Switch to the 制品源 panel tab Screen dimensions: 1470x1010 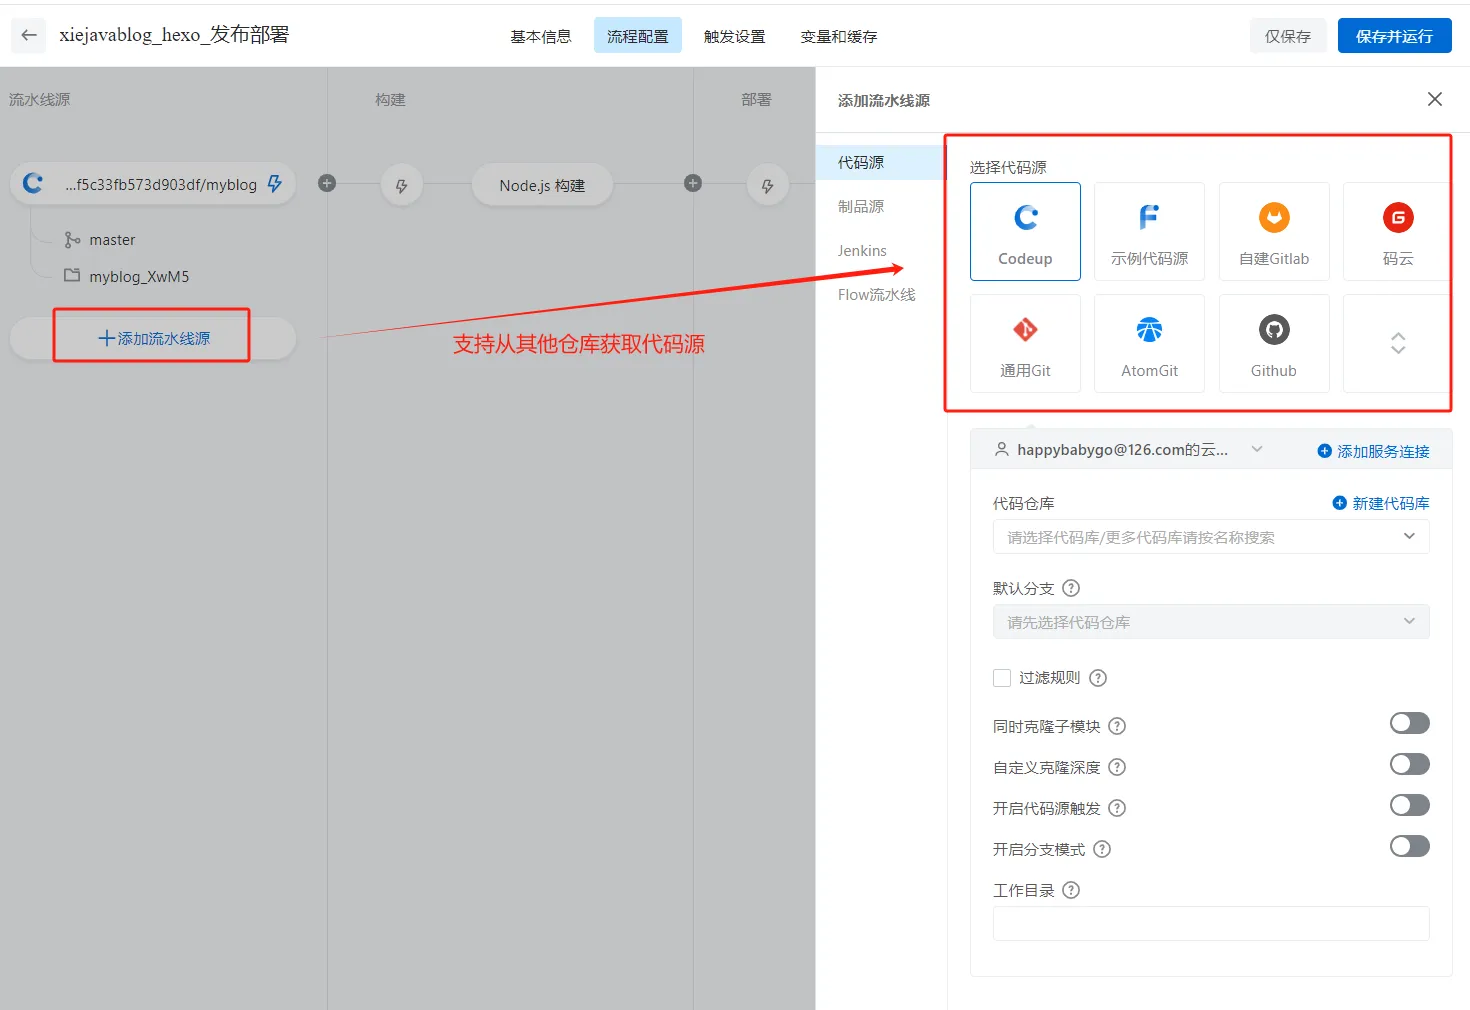click(x=862, y=206)
